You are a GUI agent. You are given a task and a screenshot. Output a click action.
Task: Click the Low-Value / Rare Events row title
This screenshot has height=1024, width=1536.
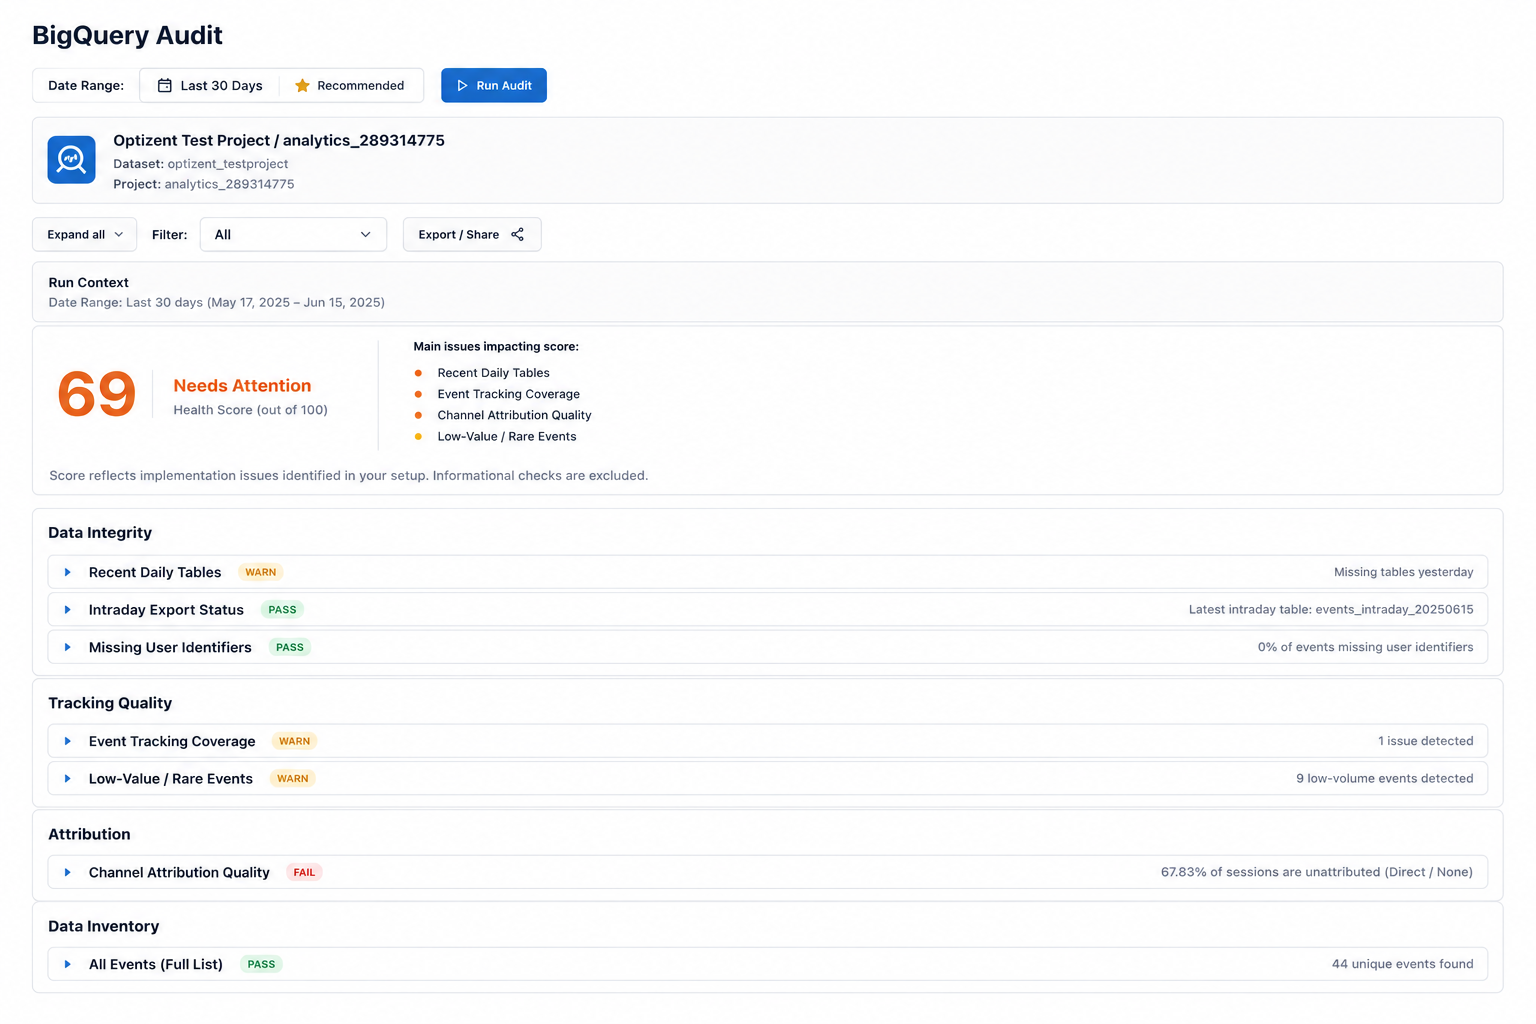point(171,778)
